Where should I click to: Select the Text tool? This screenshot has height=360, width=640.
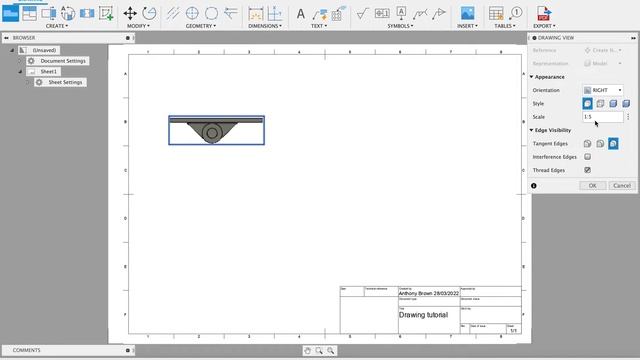[x=301, y=13]
